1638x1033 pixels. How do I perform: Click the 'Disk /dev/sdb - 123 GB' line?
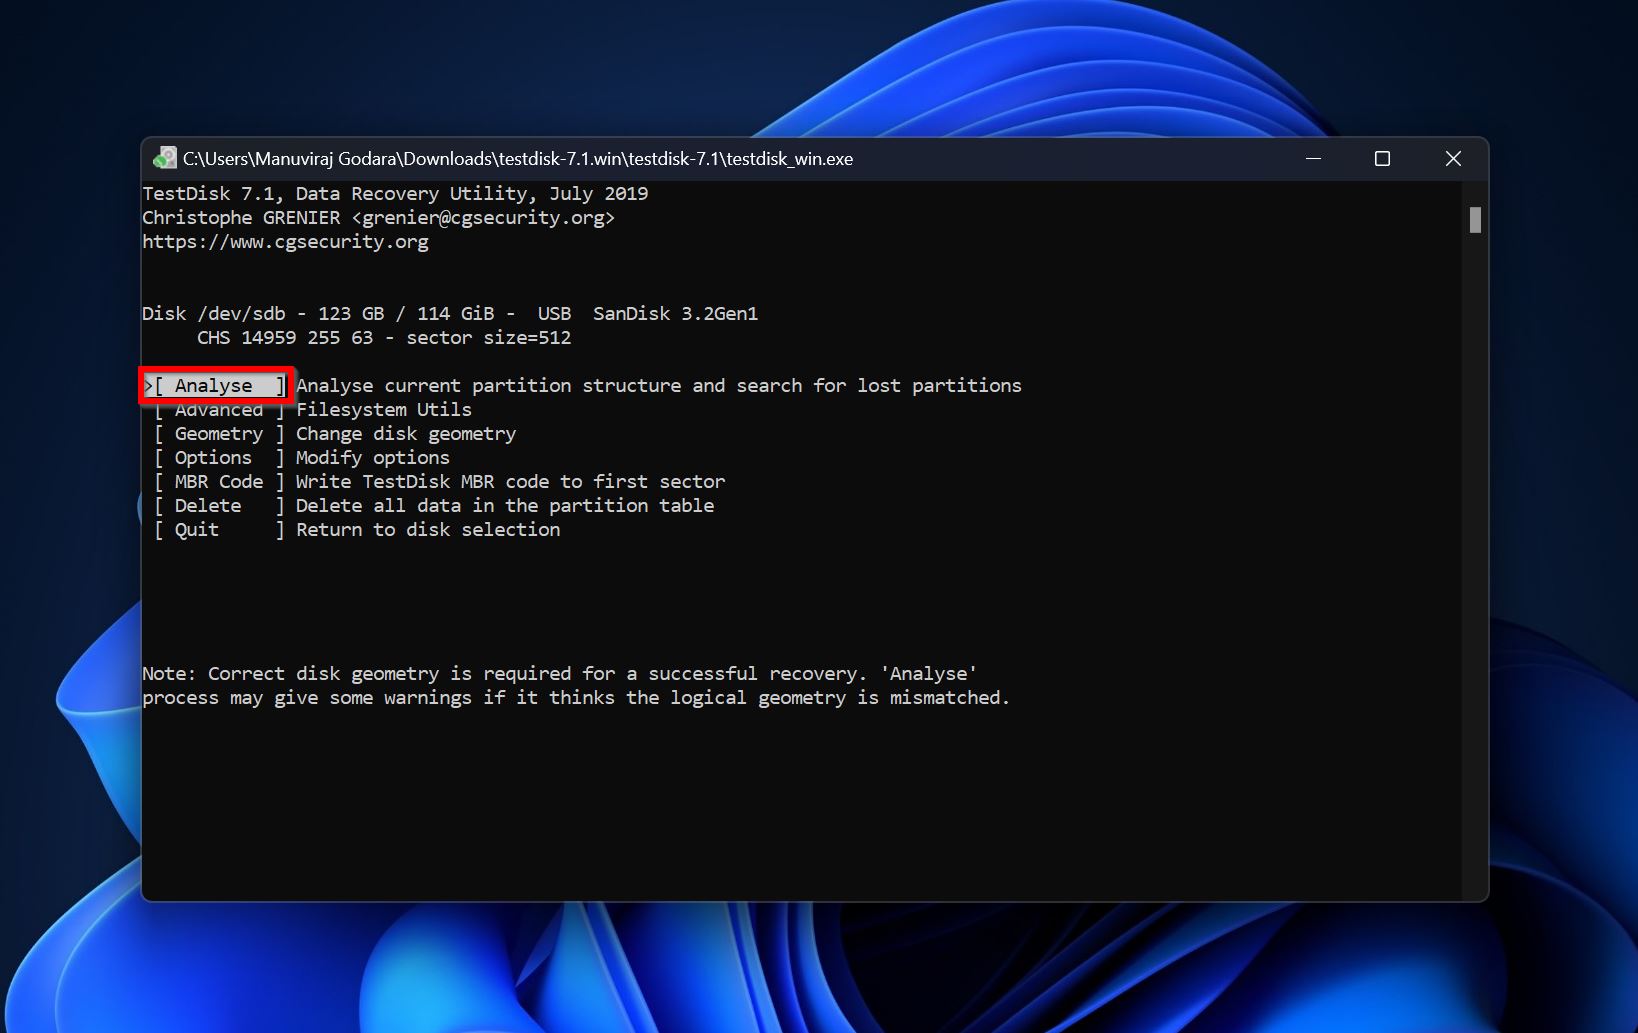pyautogui.click(x=450, y=314)
